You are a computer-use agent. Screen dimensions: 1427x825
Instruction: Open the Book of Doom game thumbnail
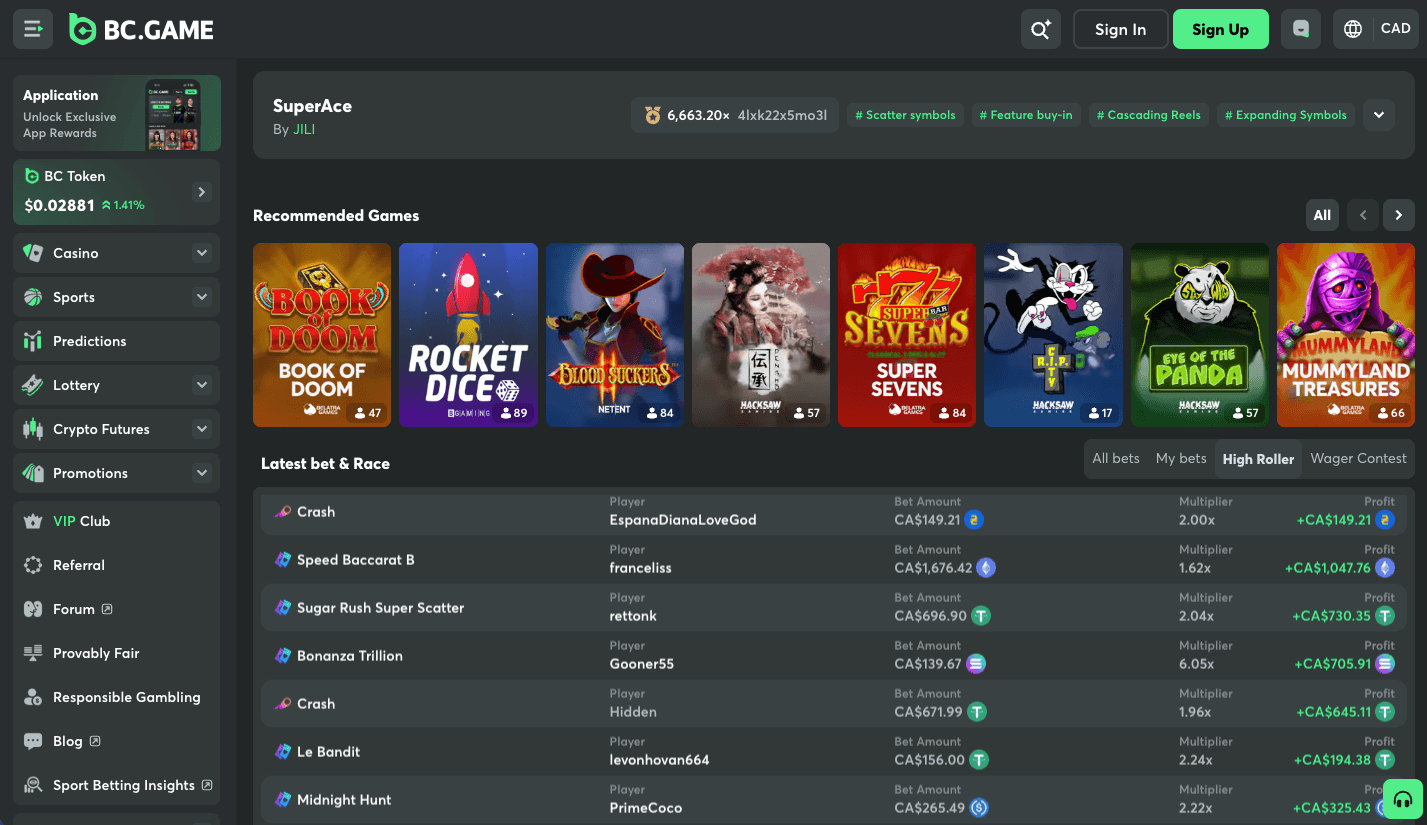322,335
